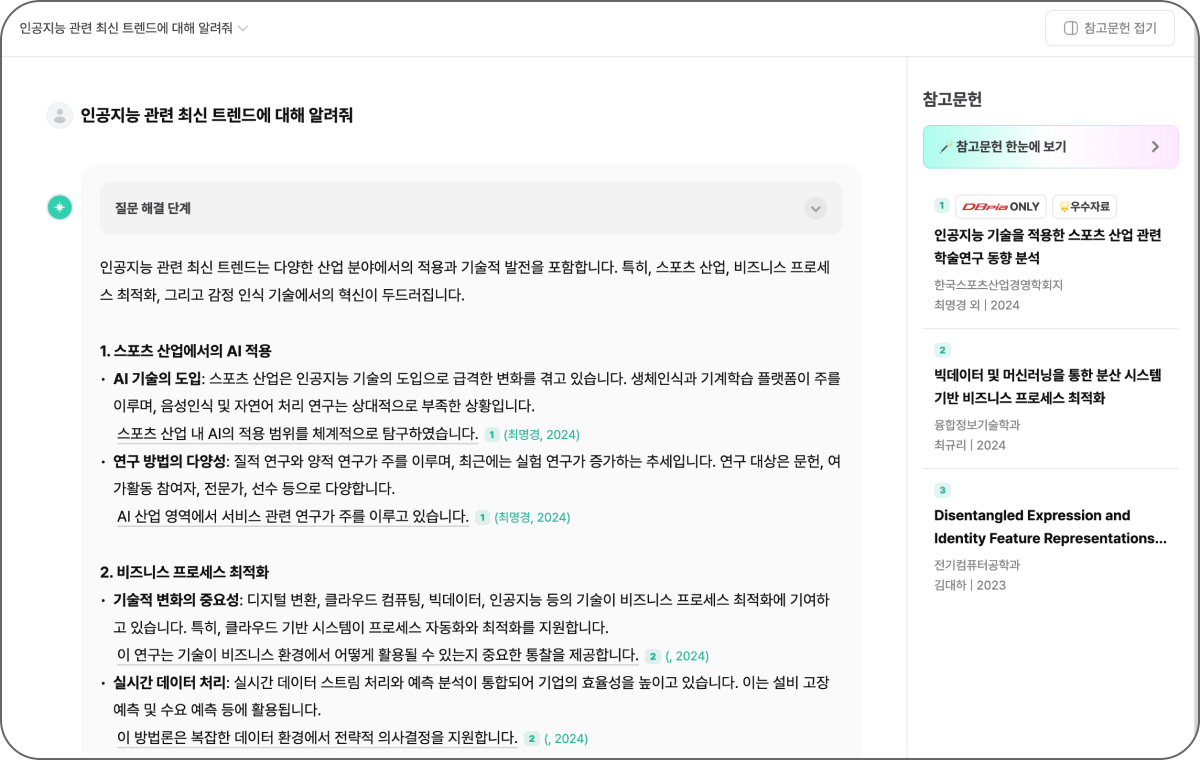The image size is (1200, 760).
Task: Expand the 질문 해결 단계 chevron
Action: (x=816, y=208)
